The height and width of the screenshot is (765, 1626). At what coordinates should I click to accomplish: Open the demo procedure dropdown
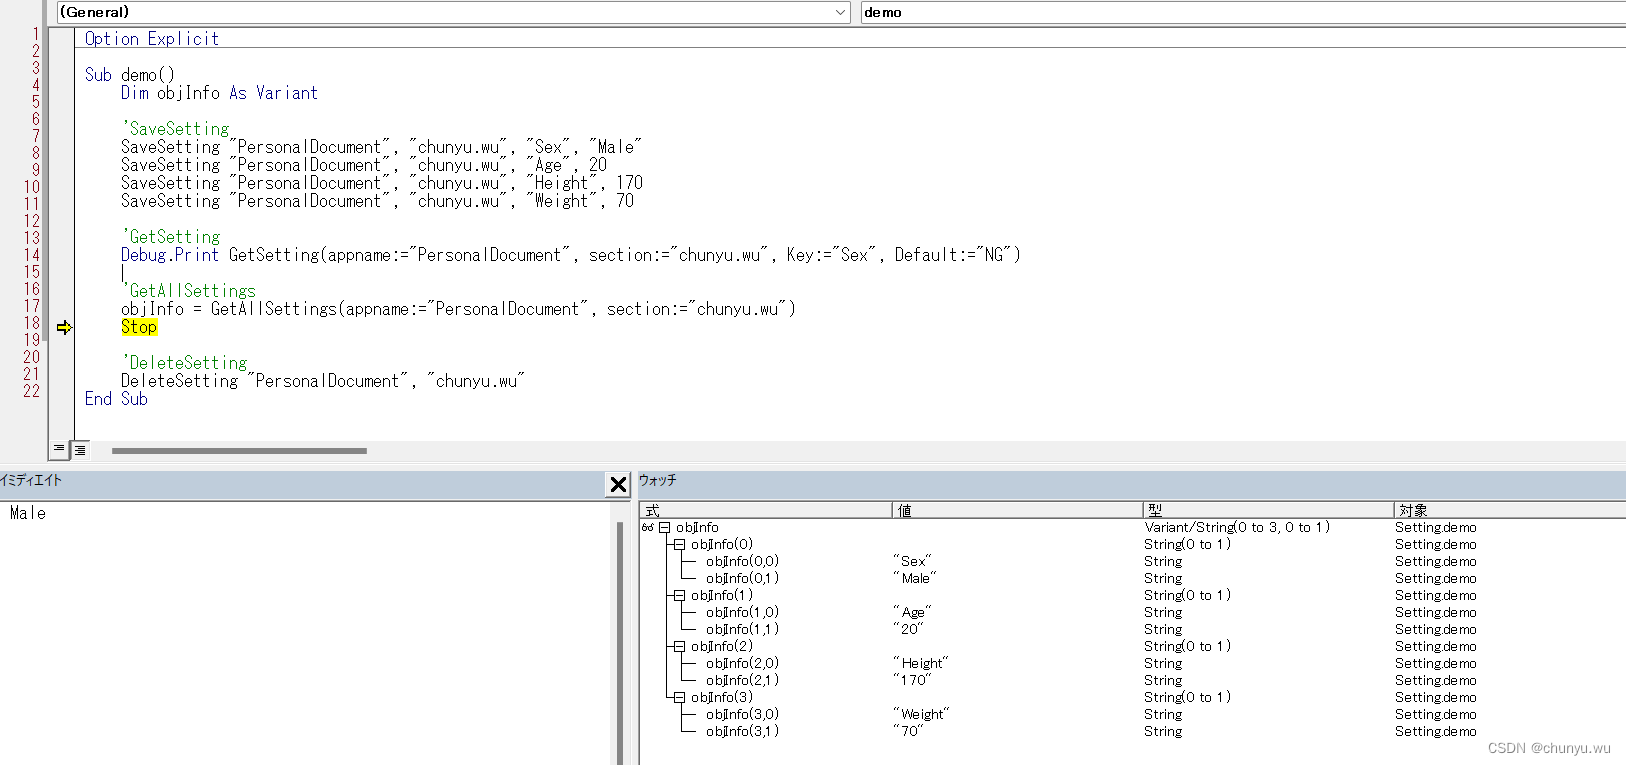[x=1242, y=12]
